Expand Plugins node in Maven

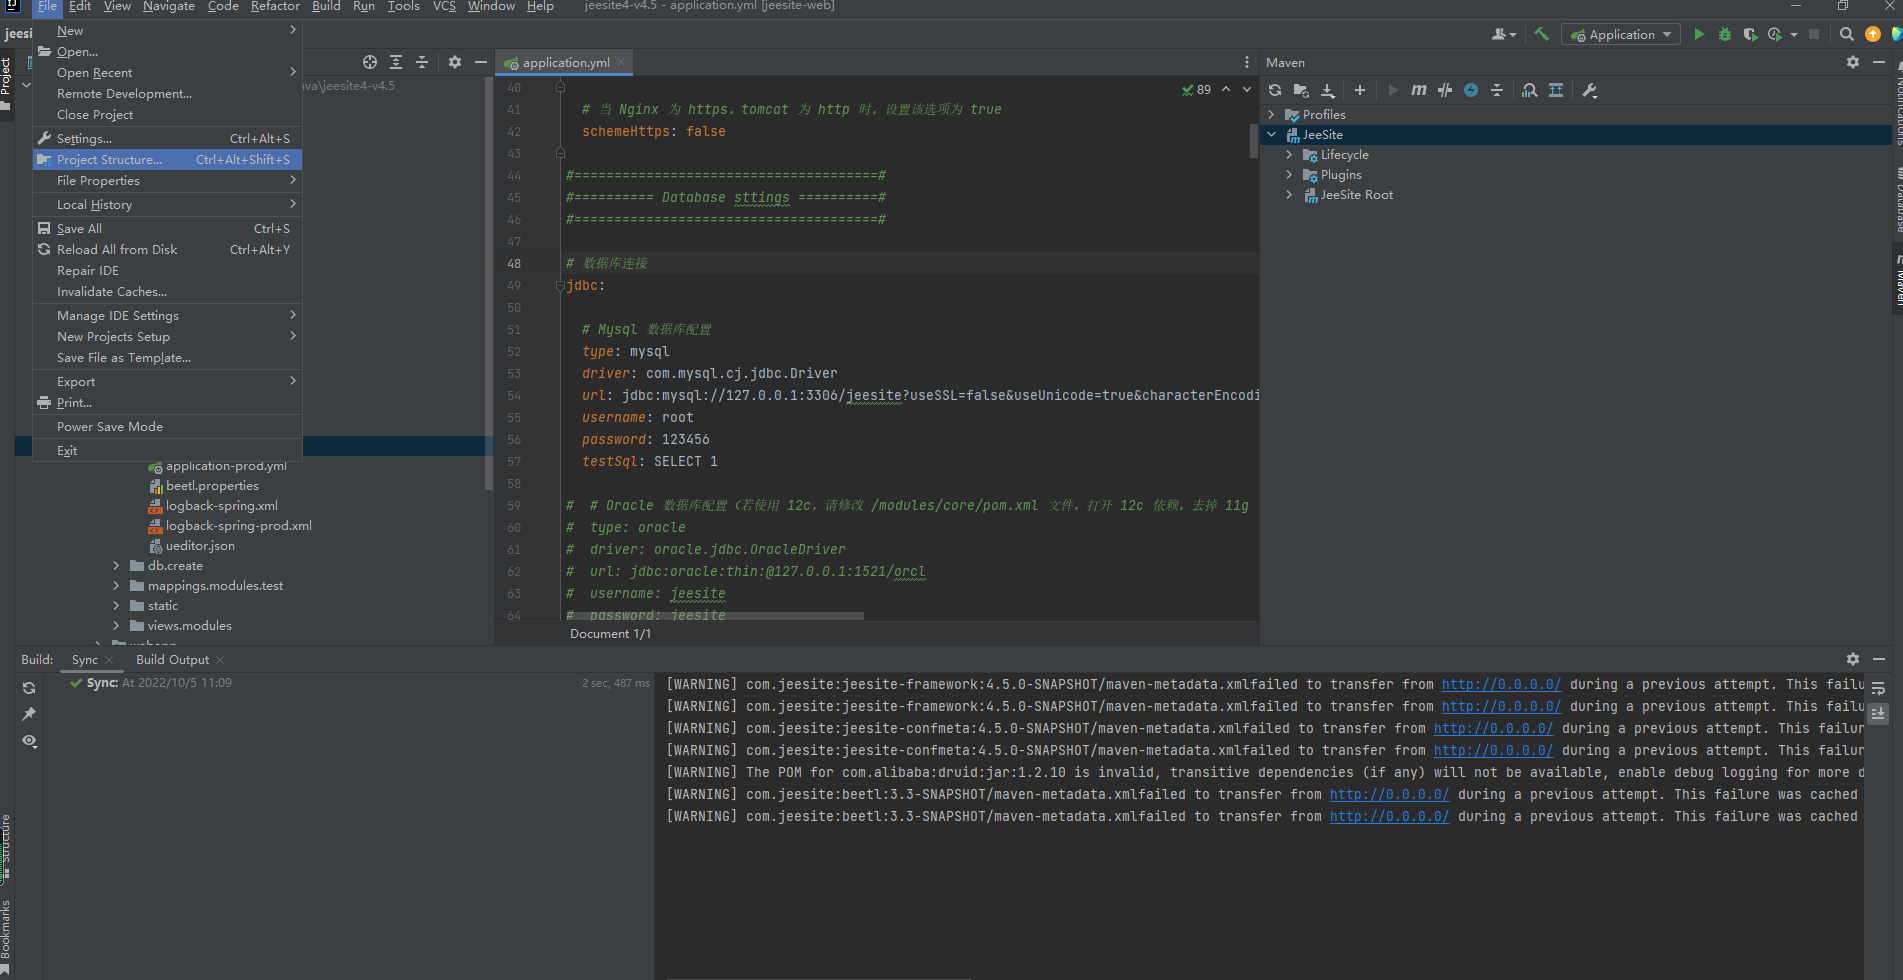[x=1290, y=175]
